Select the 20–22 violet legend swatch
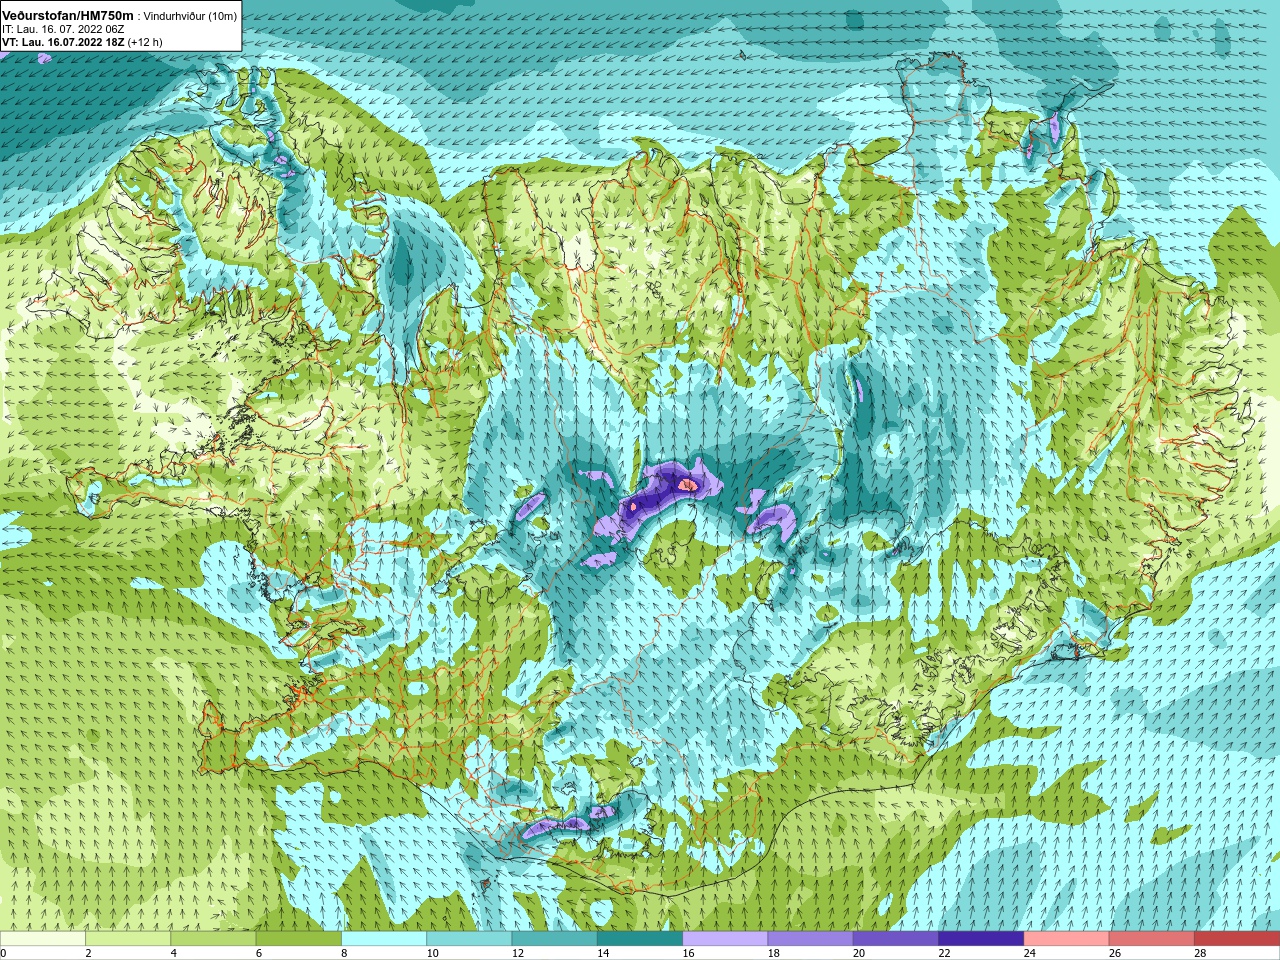This screenshot has height=960, width=1280. pos(896,939)
